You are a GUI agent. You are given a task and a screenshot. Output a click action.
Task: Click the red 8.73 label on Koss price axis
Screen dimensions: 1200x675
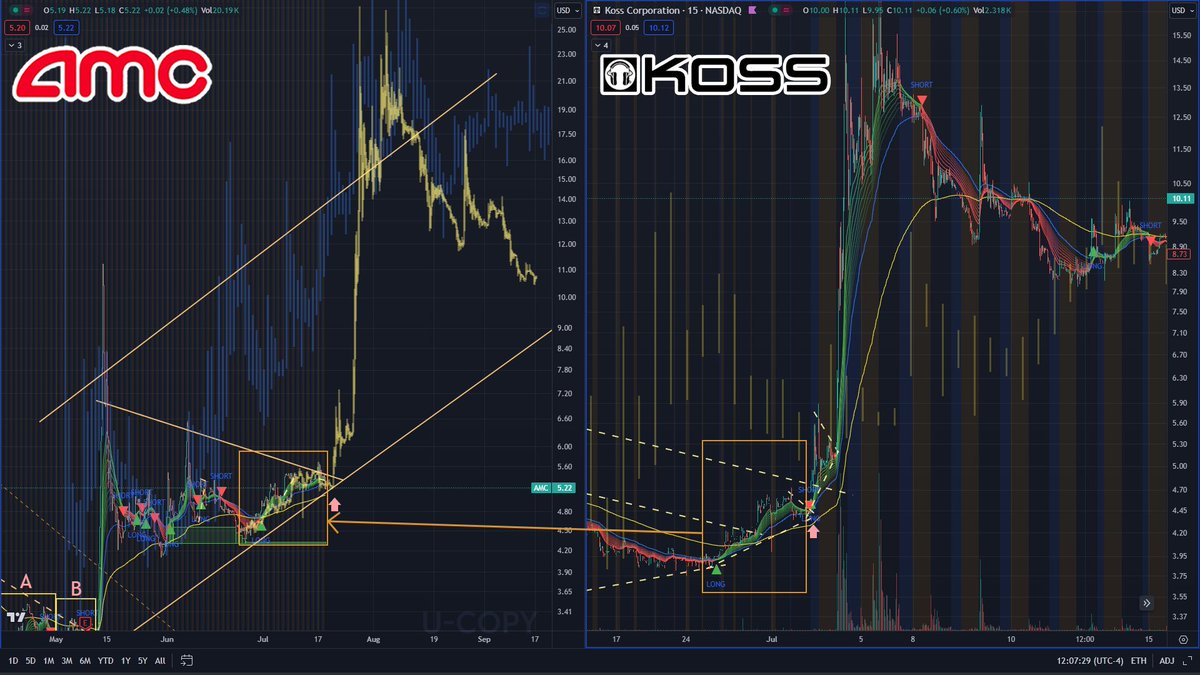[x=1181, y=256]
